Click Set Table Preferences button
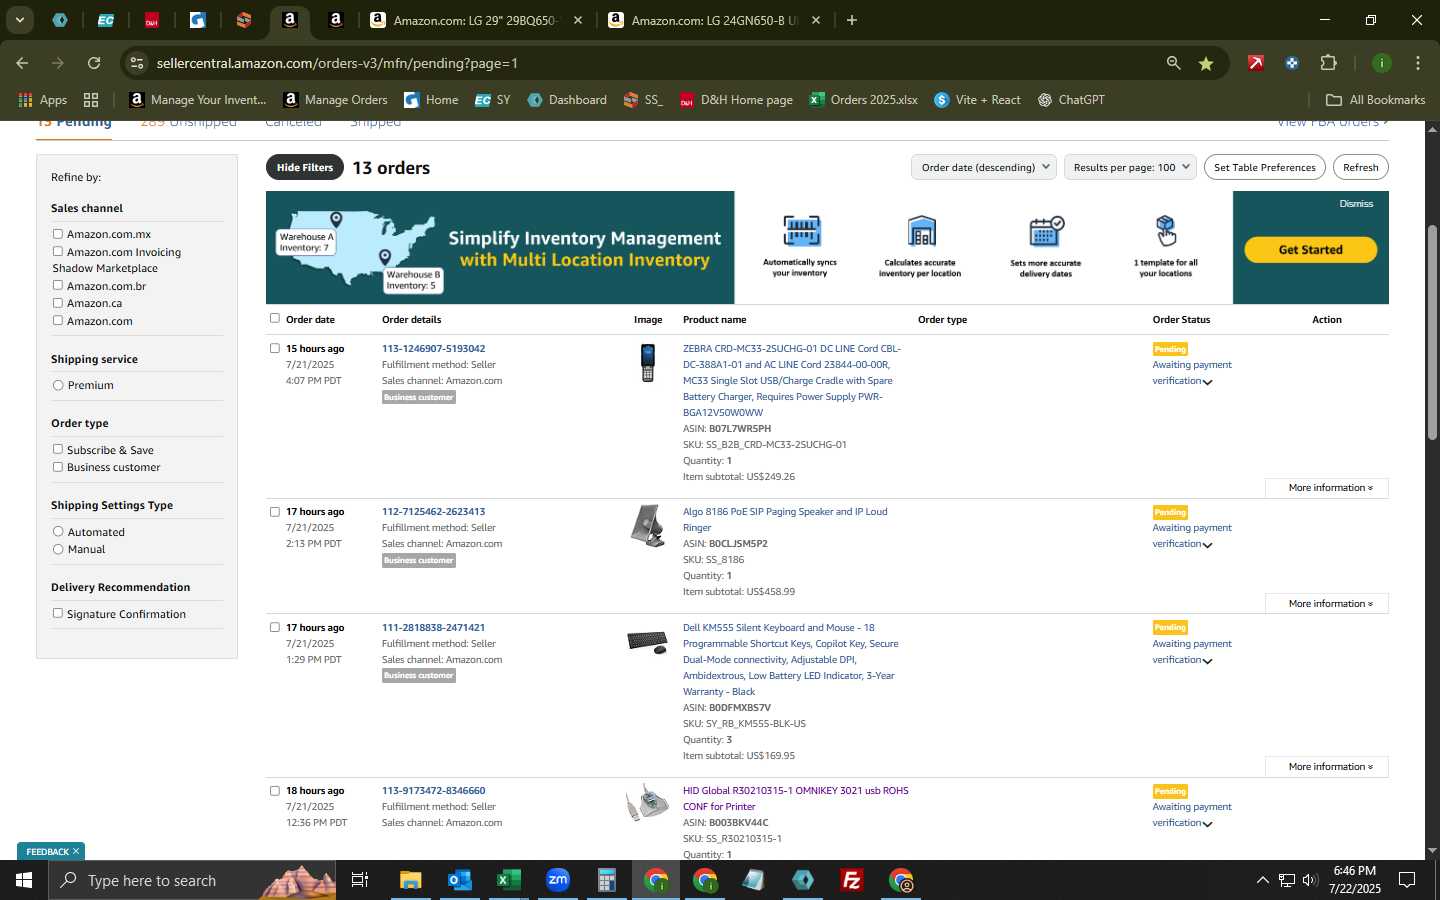 pyautogui.click(x=1264, y=167)
